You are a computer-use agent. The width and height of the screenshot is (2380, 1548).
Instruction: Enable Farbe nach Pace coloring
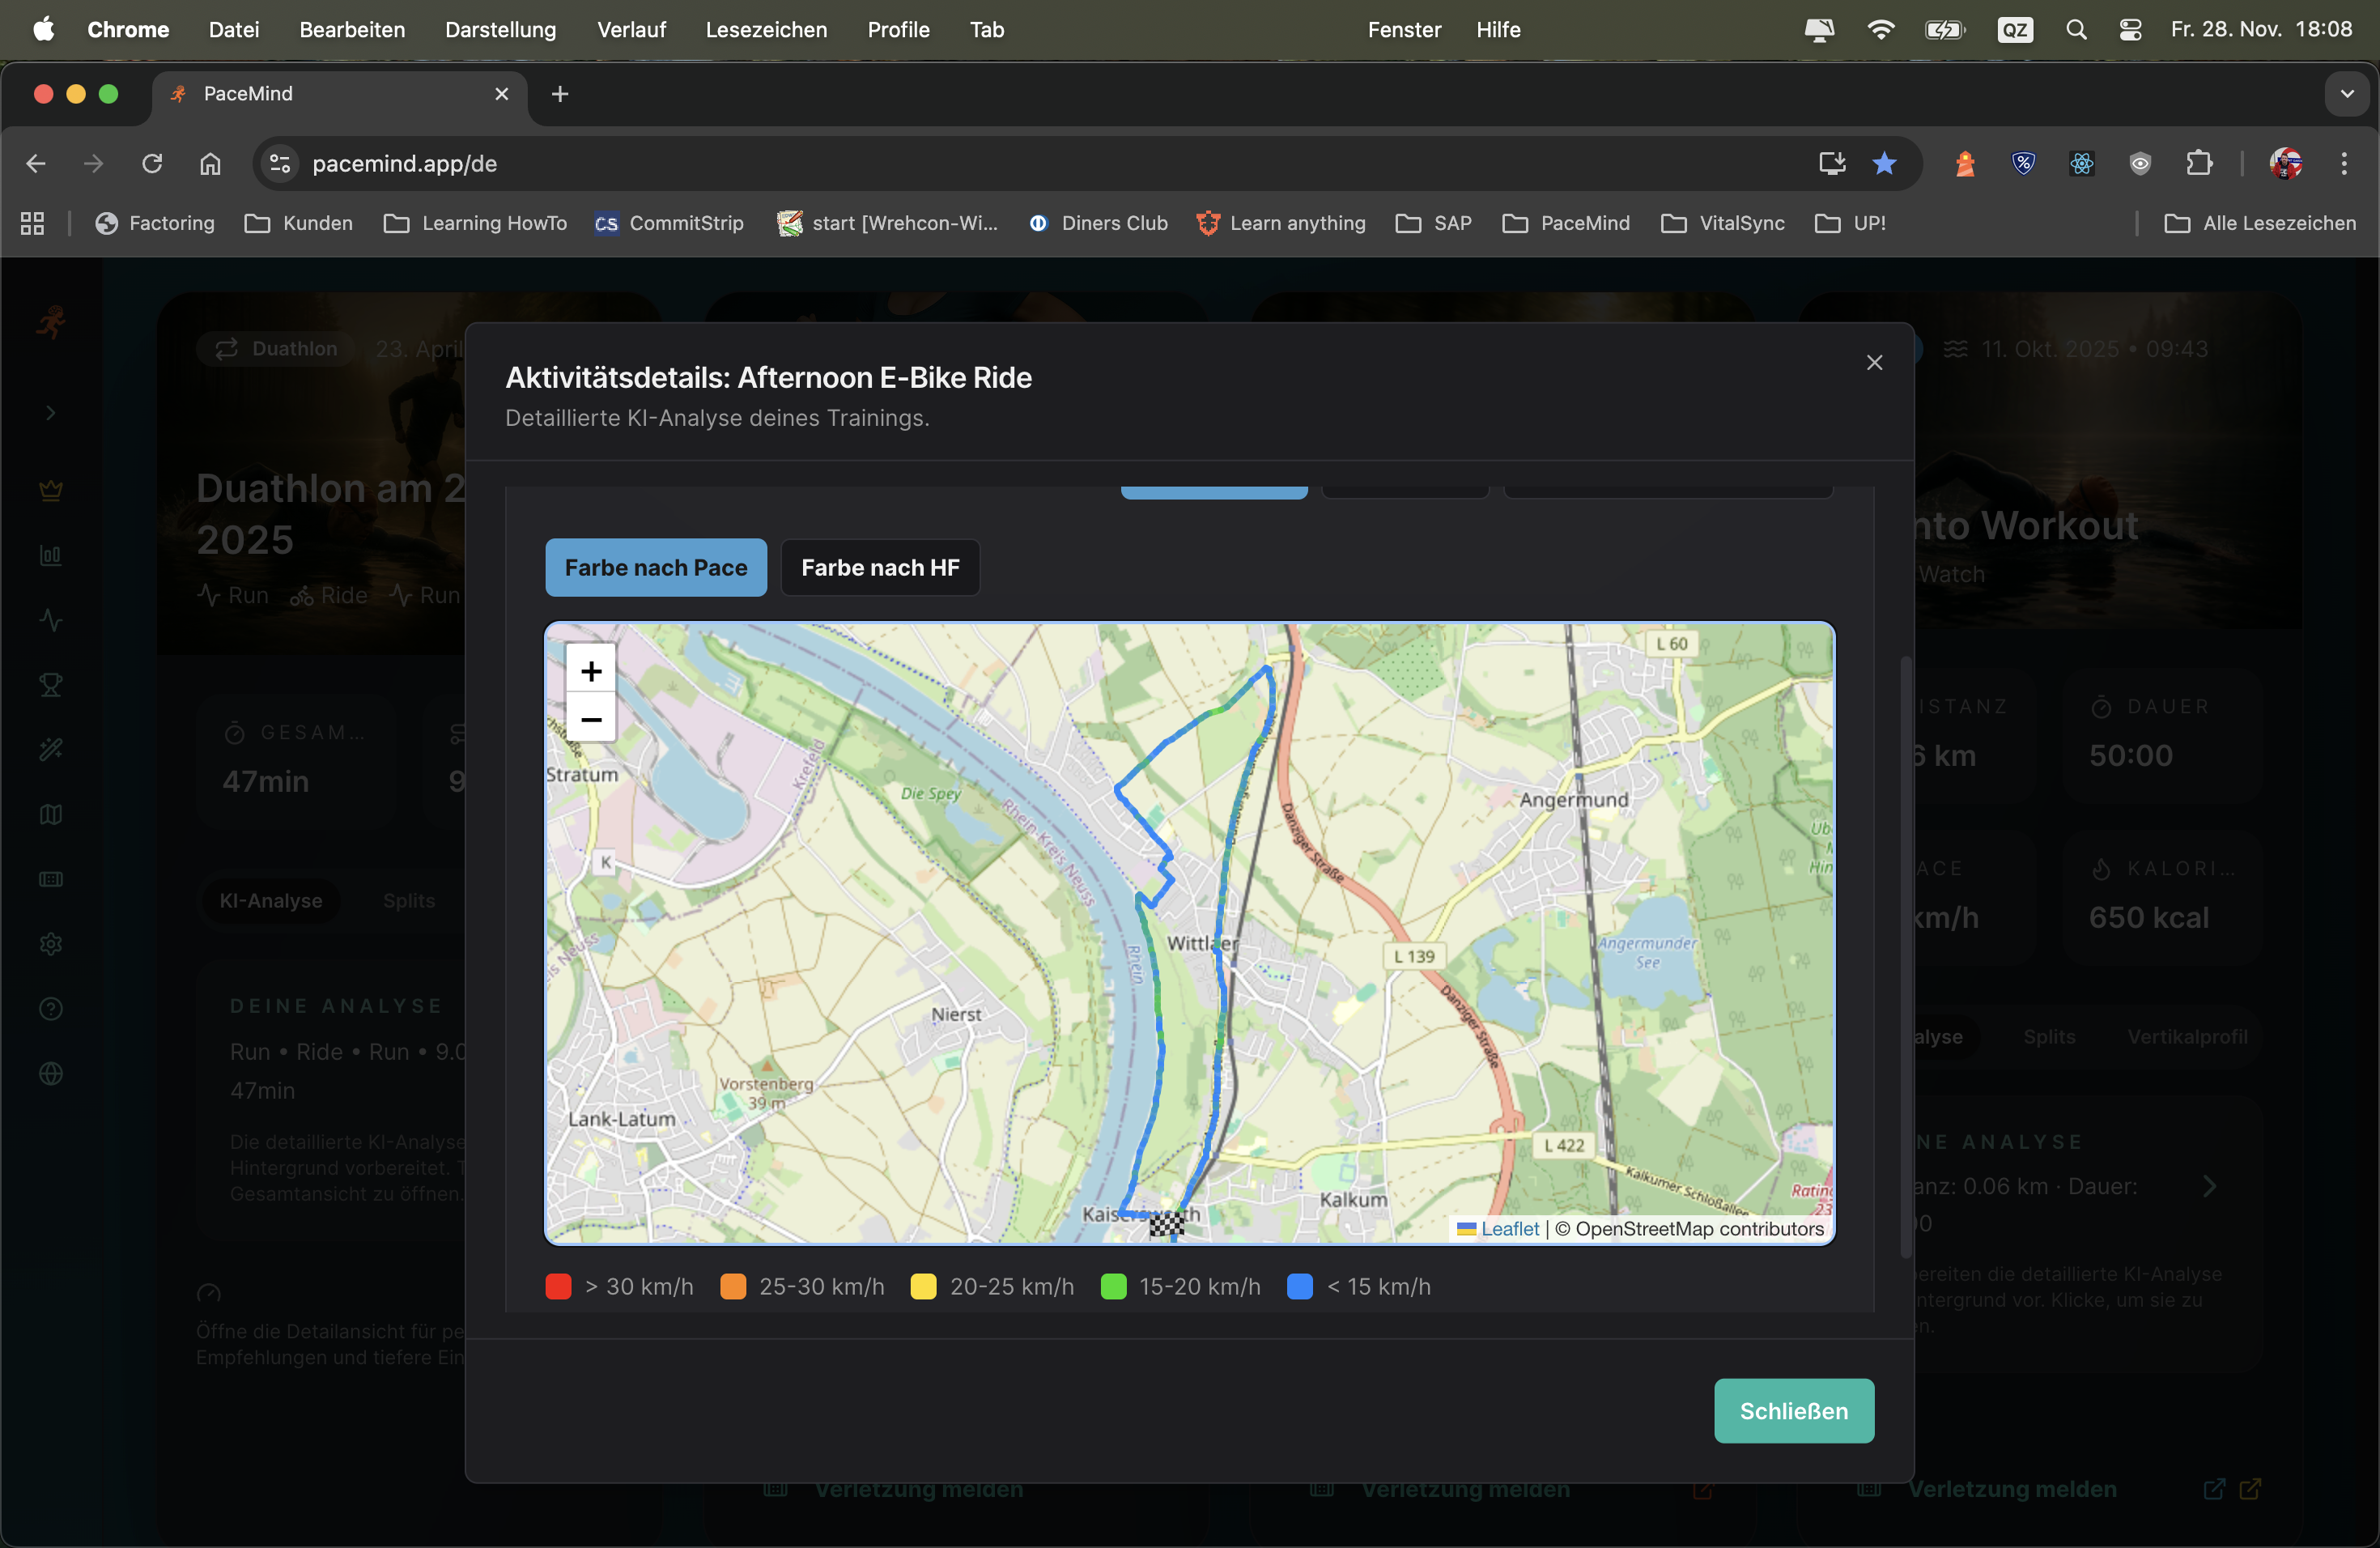656,567
